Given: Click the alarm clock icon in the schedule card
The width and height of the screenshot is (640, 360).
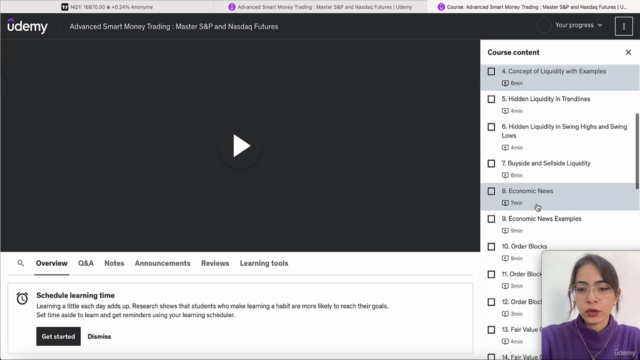Looking at the screenshot, I should click(x=22, y=298).
